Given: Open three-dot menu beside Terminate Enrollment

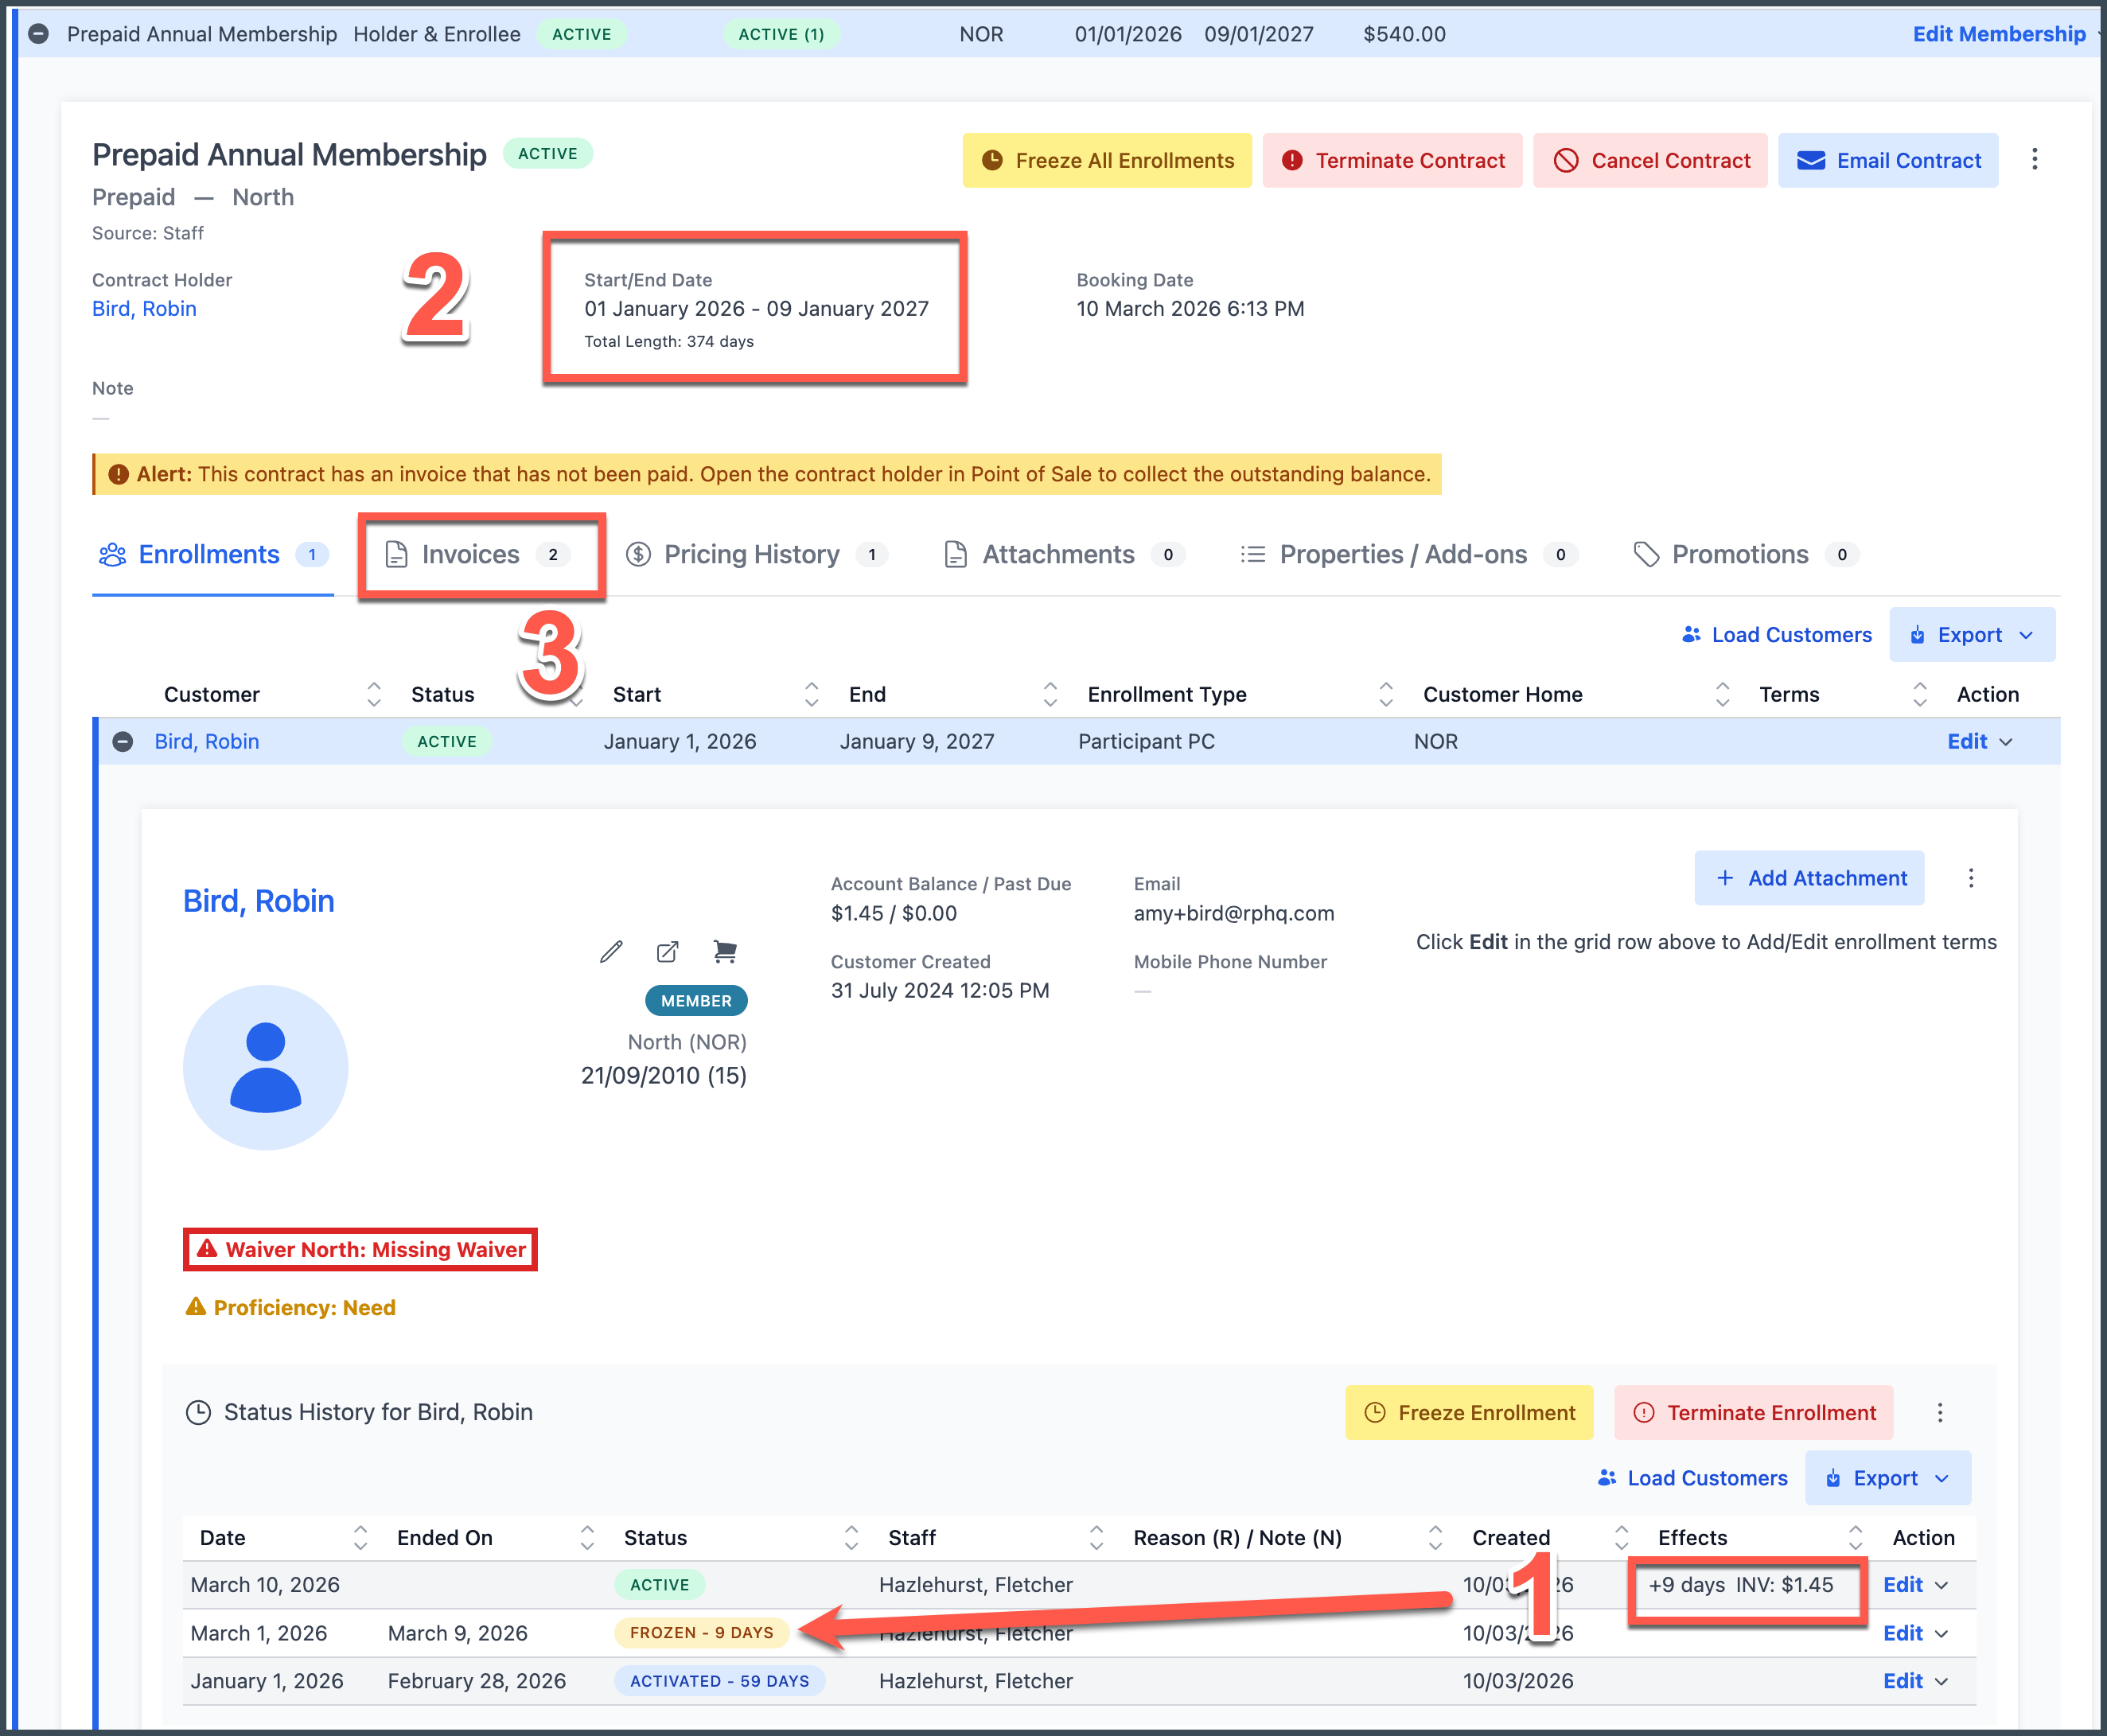Looking at the screenshot, I should 1939,1412.
